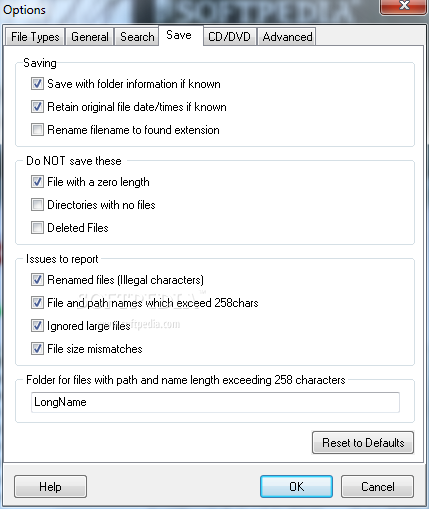Go to the Advanced tab
The width and height of the screenshot is (429, 509).
tap(287, 37)
